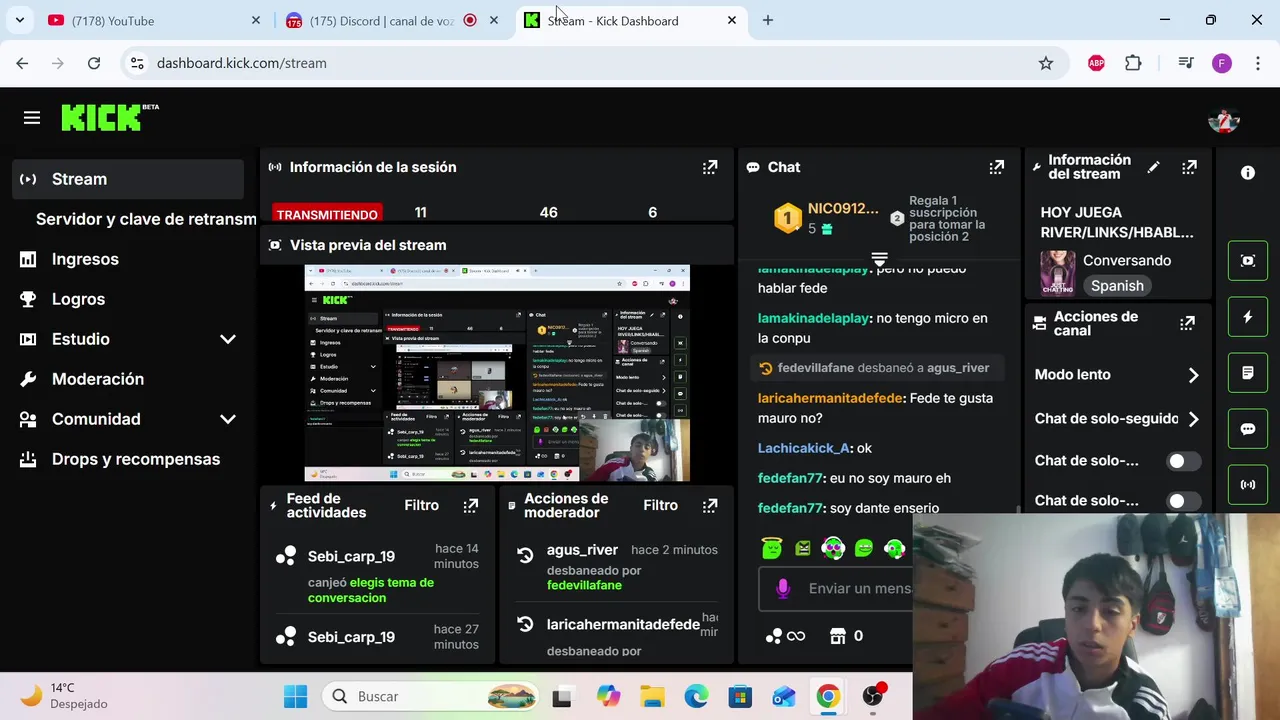Click Filtro in Acciones de moderador

[x=661, y=506]
